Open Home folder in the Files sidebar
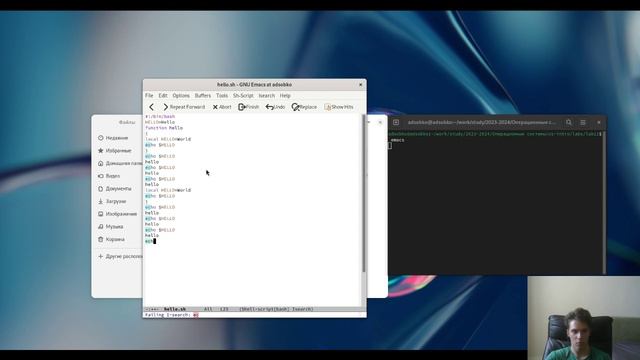 tap(120, 163)
